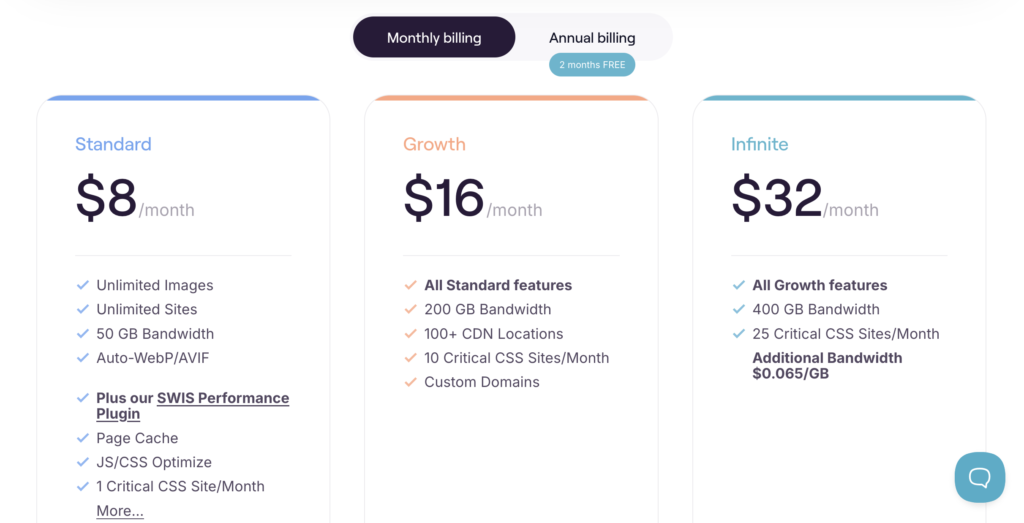The width and height of the screenshot is (1024, 523).
Task: Select the Standard plan heading
Action: (x=113, y=144)
